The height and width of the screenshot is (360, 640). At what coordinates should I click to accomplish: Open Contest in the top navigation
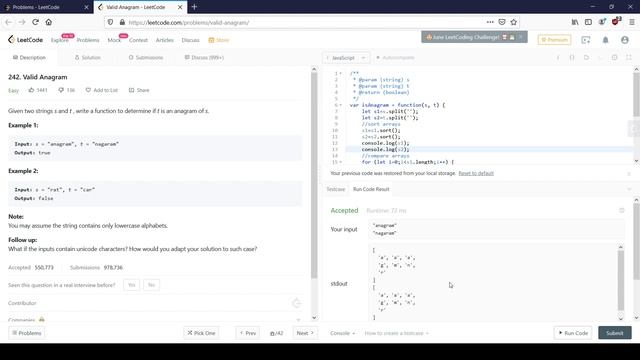[x=138, y=40]
